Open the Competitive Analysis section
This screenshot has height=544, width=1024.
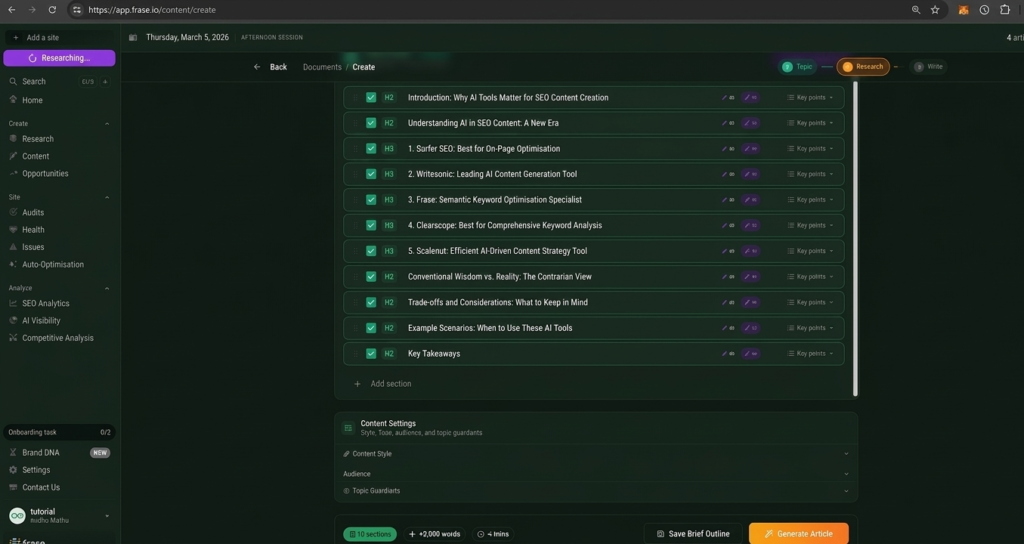[57, 338]
